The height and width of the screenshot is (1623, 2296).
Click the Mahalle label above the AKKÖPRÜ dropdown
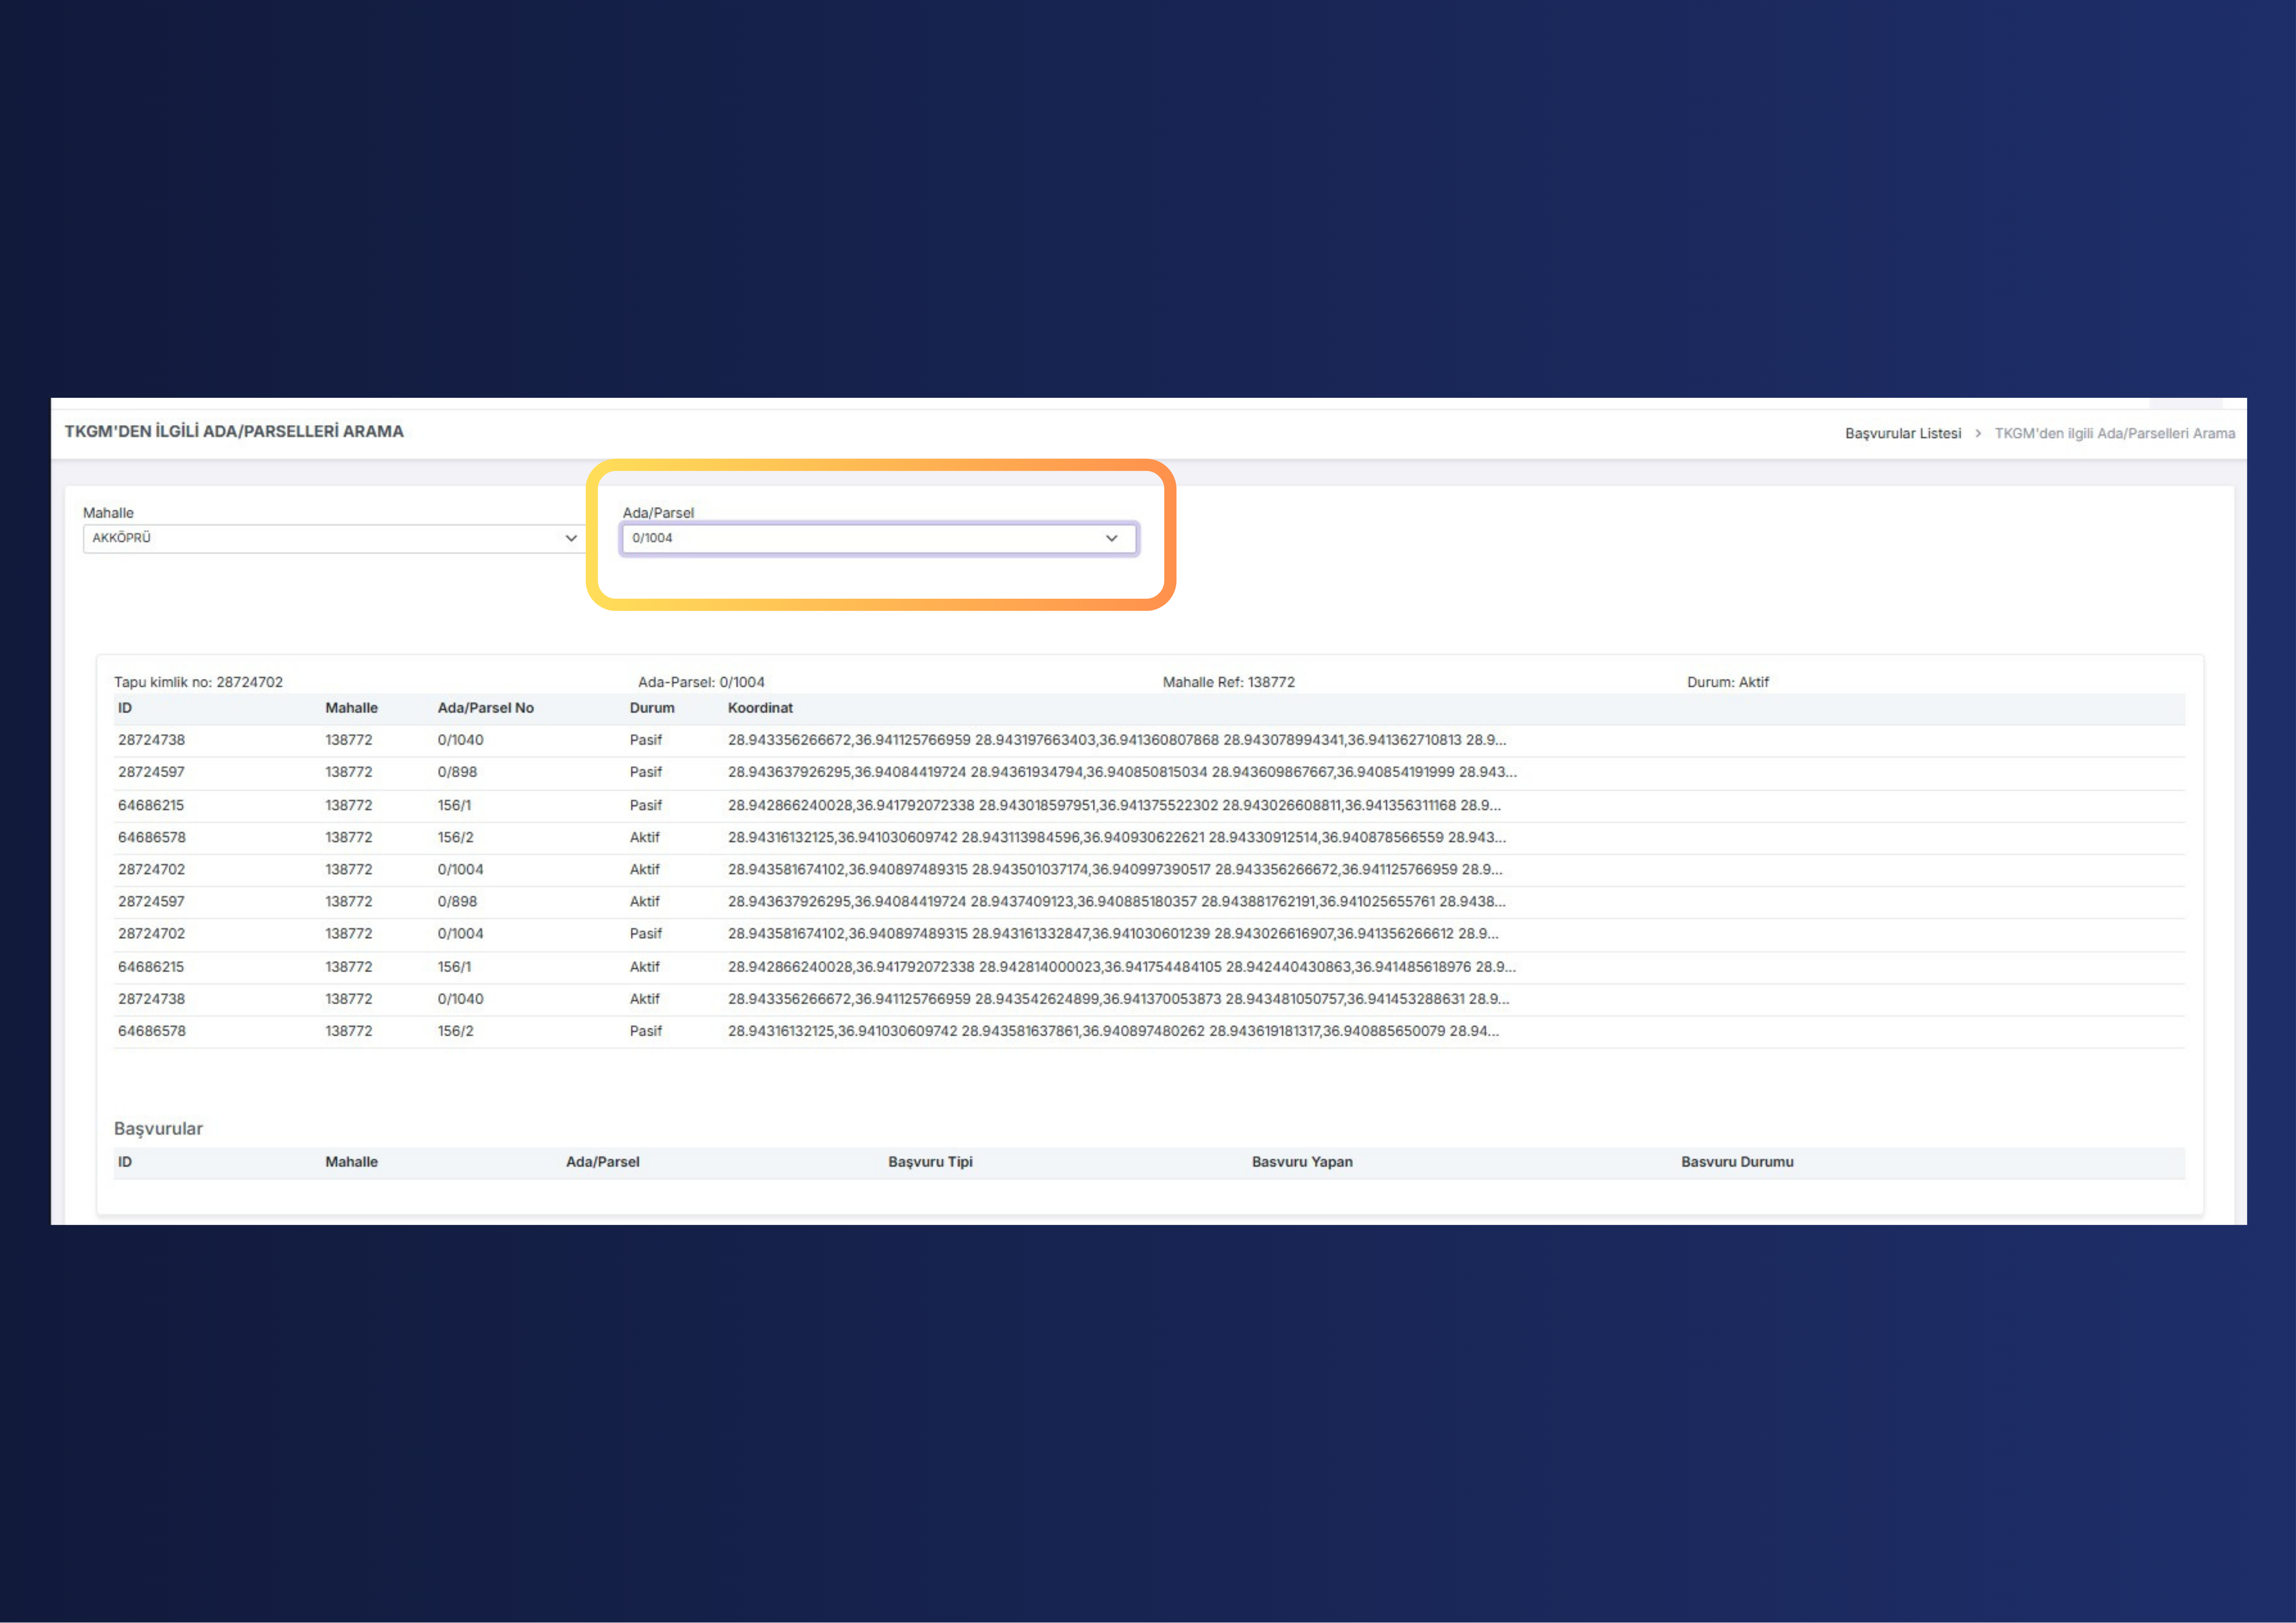tap(108, 513)
